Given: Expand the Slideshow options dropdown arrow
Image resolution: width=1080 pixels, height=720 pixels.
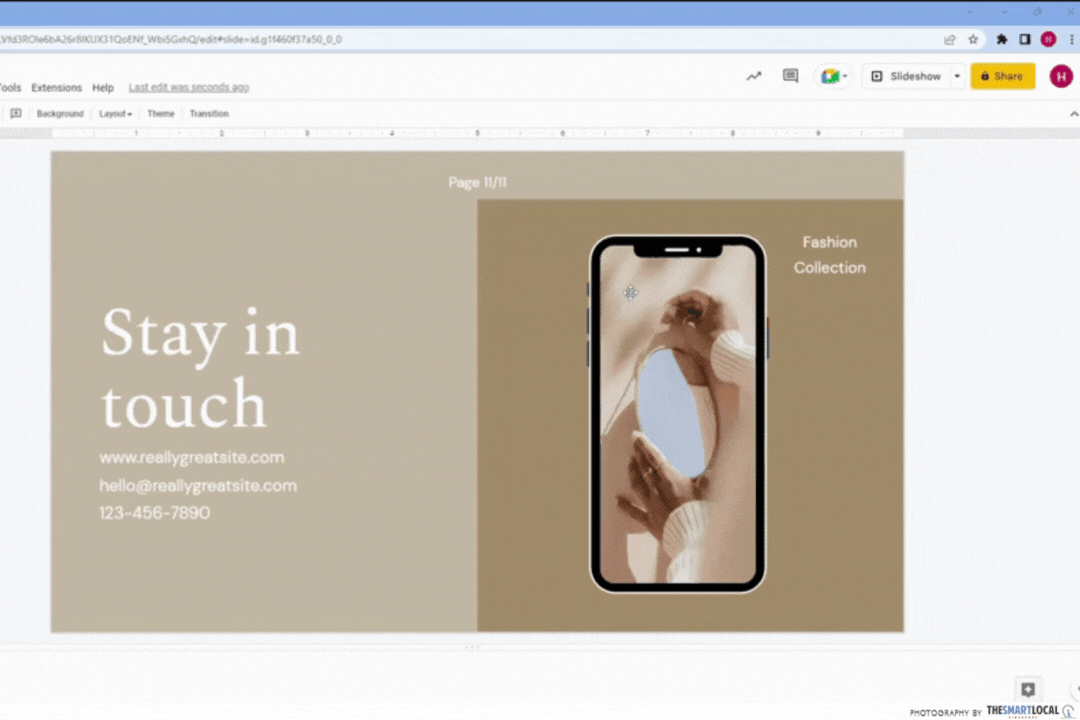Looking at the screenshot, I should click(957, 76).
